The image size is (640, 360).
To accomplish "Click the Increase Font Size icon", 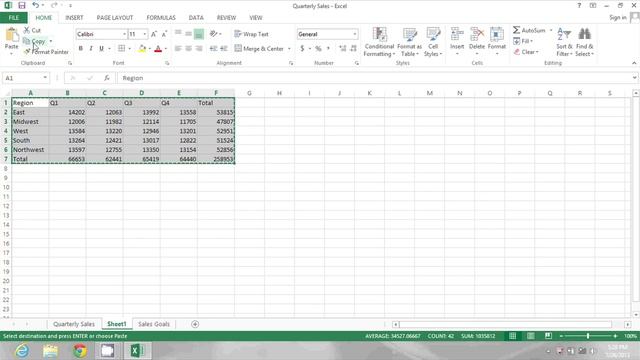I will point(154,34).
